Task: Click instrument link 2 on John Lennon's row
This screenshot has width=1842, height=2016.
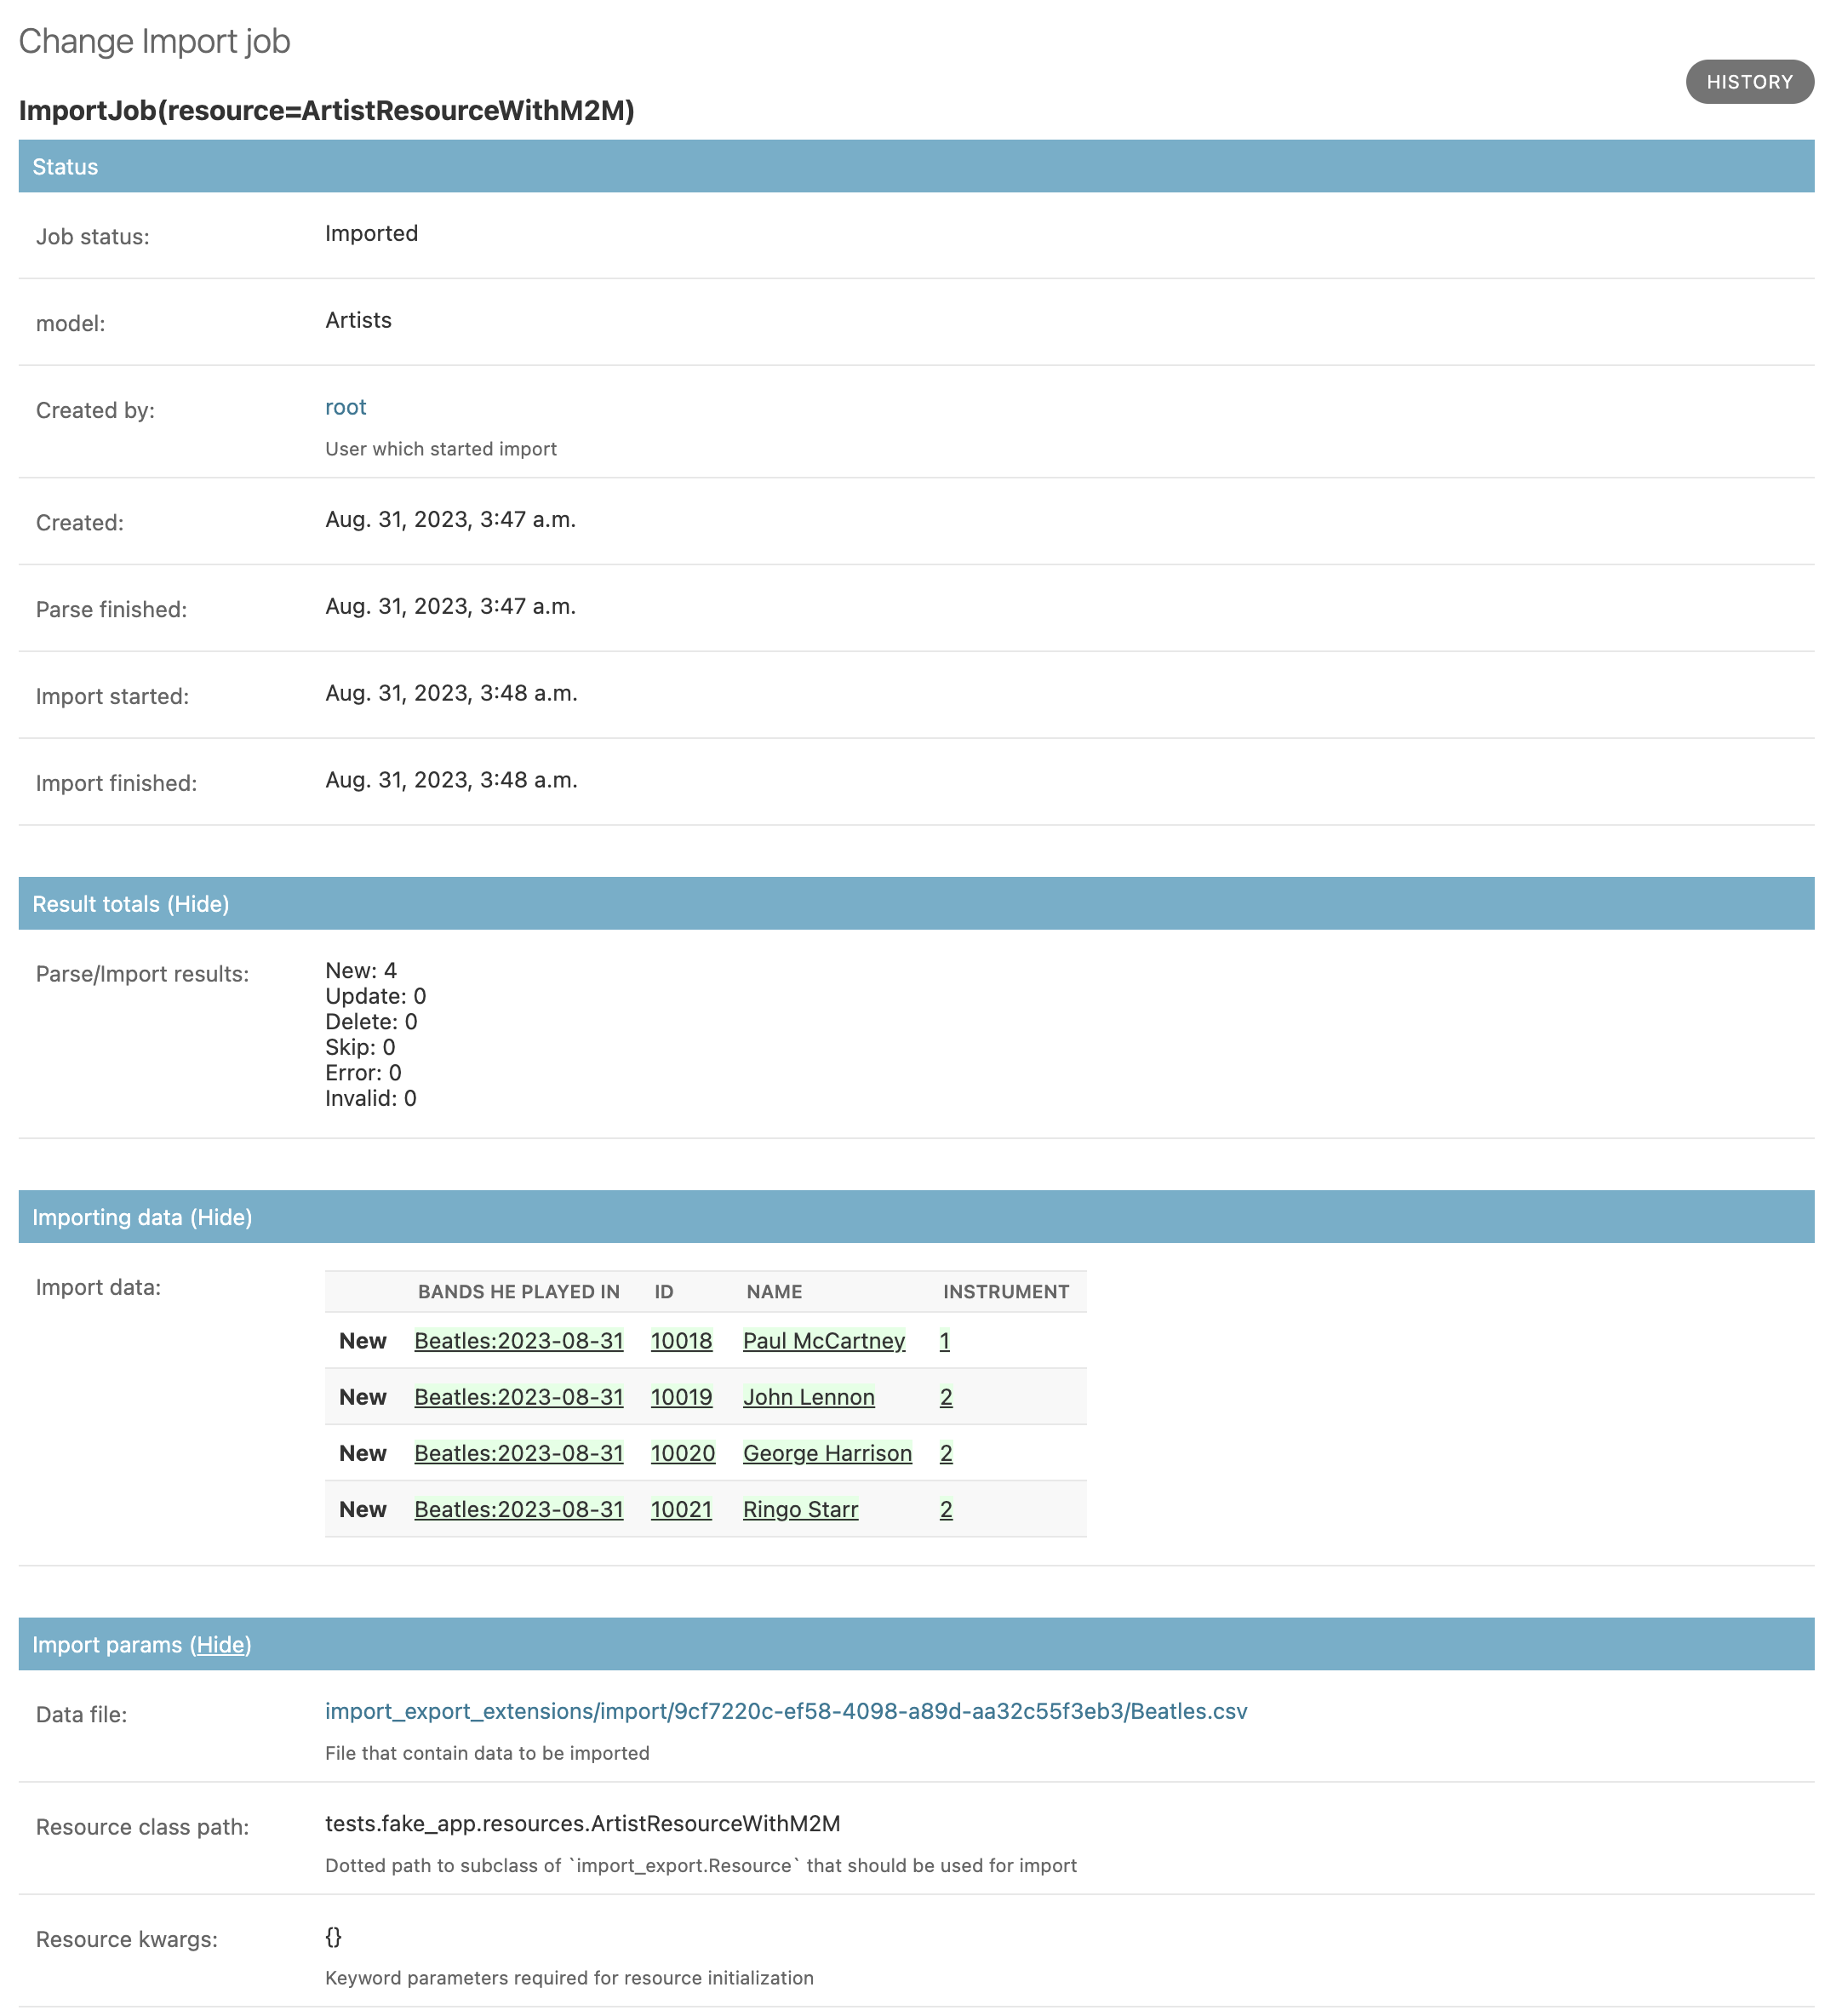Action: [x=945, y=1397]
